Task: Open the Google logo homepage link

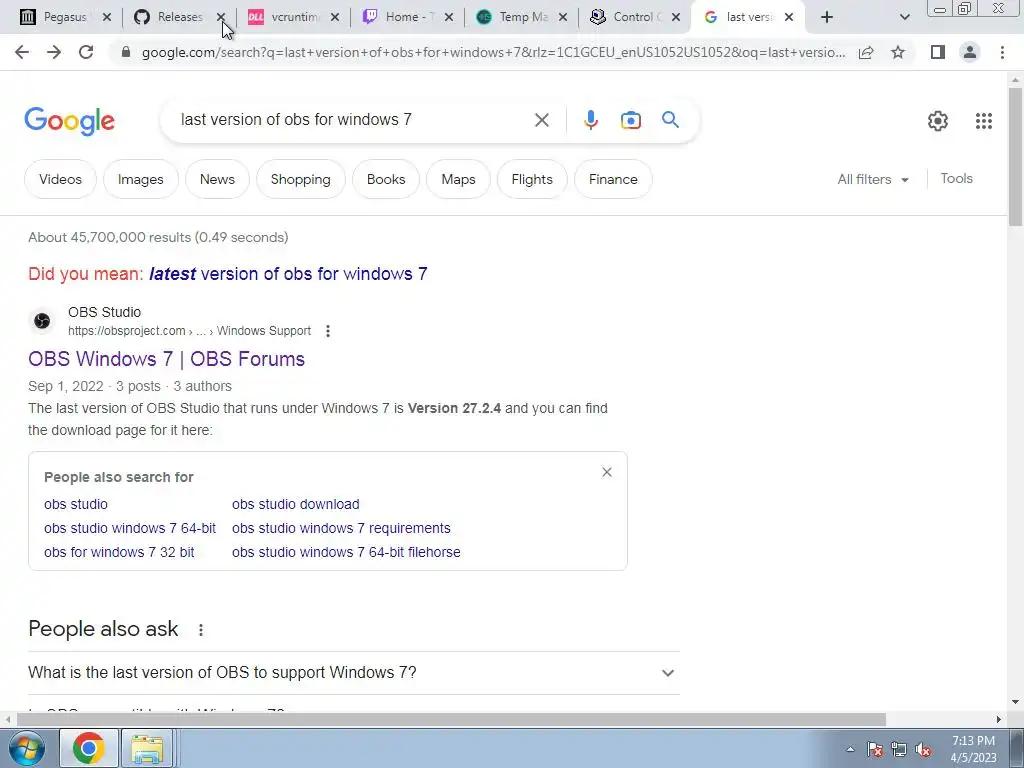Action: pos(69,121)
